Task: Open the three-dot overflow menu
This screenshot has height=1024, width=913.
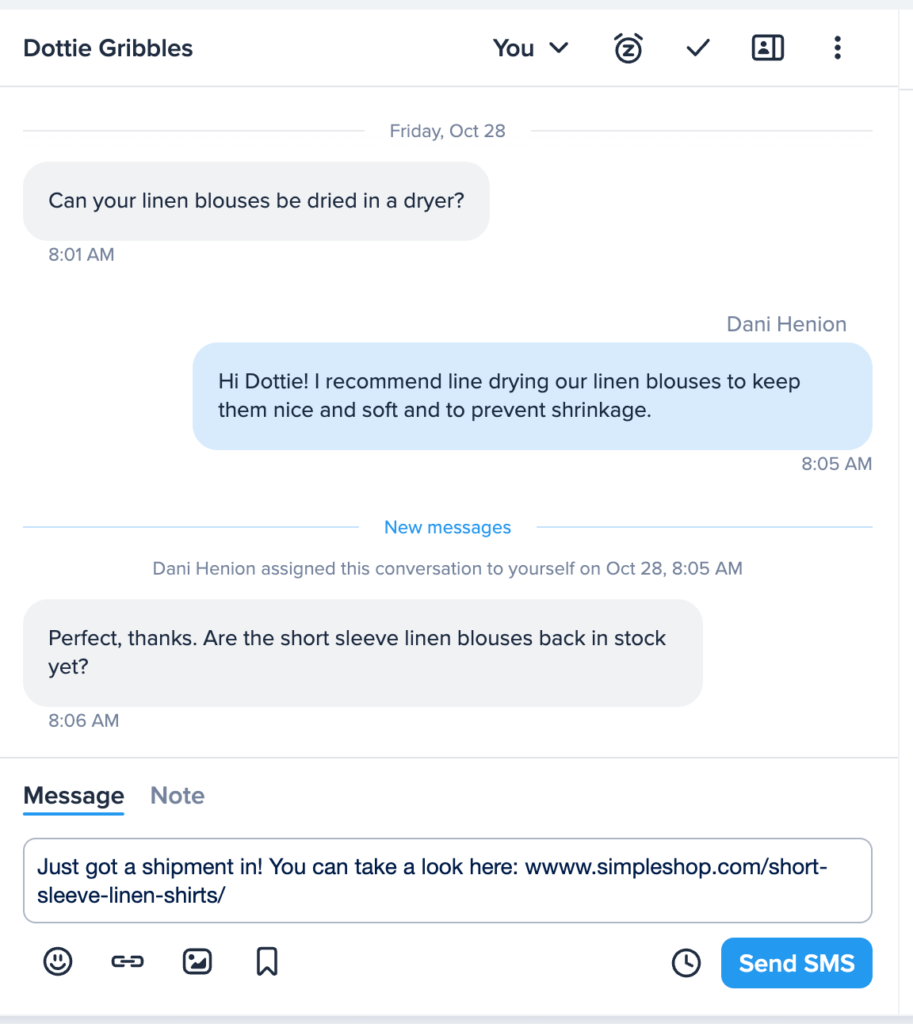Action: pyautogui.click(x=837, y=47)
